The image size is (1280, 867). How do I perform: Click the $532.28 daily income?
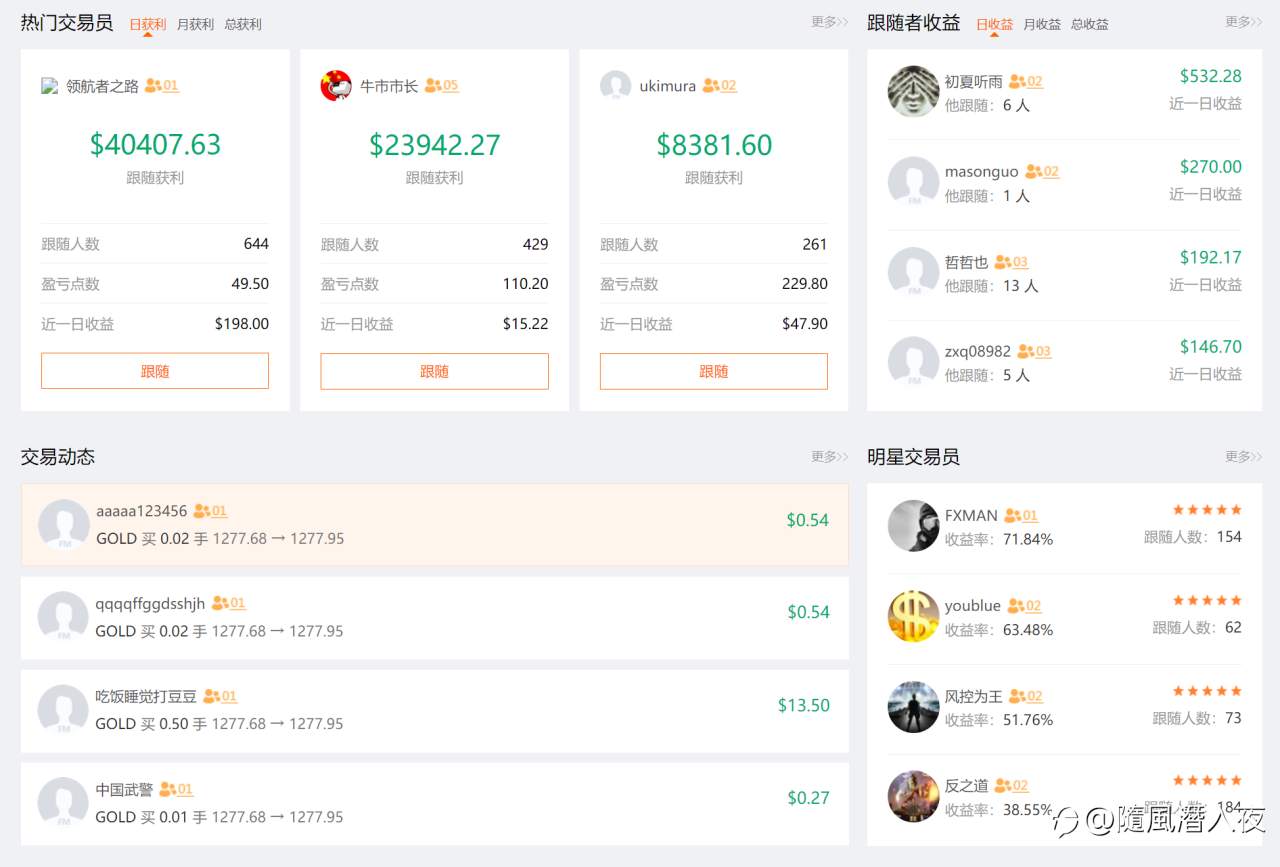[1210, 76]
